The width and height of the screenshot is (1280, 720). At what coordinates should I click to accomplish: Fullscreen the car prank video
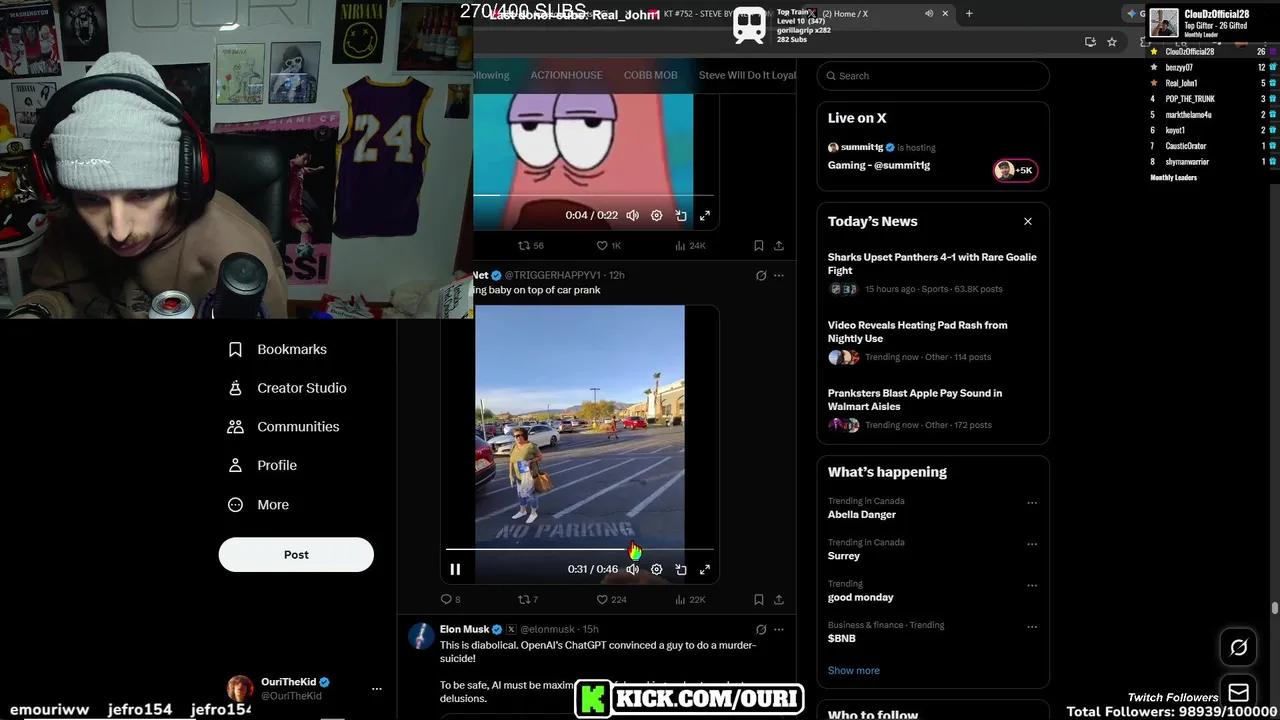click(x=705, y=569)
